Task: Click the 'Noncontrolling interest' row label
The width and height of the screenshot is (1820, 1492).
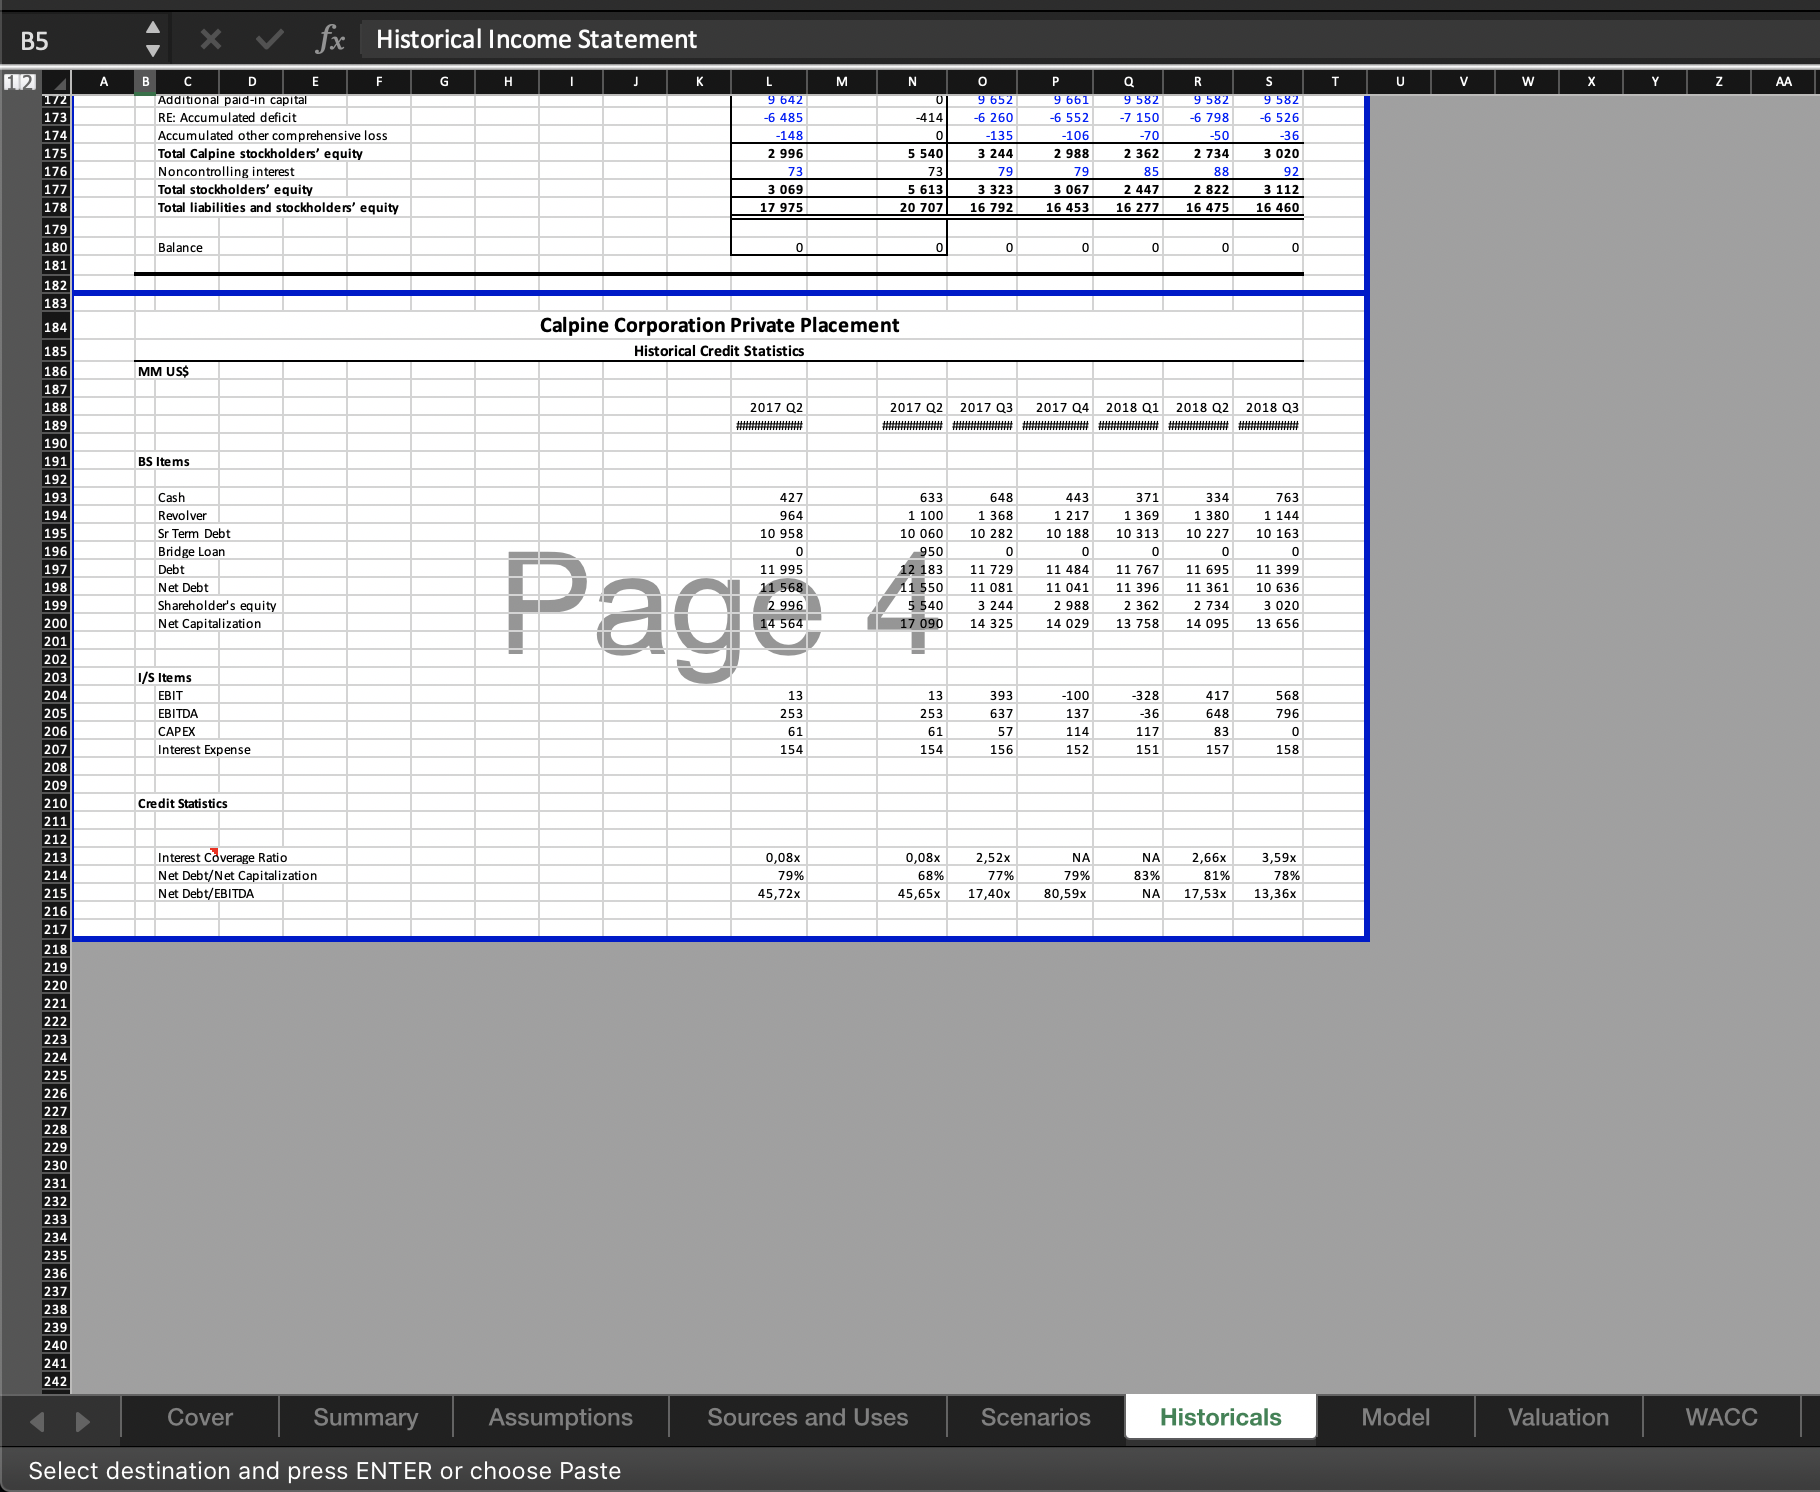Action: click(226, 171)
